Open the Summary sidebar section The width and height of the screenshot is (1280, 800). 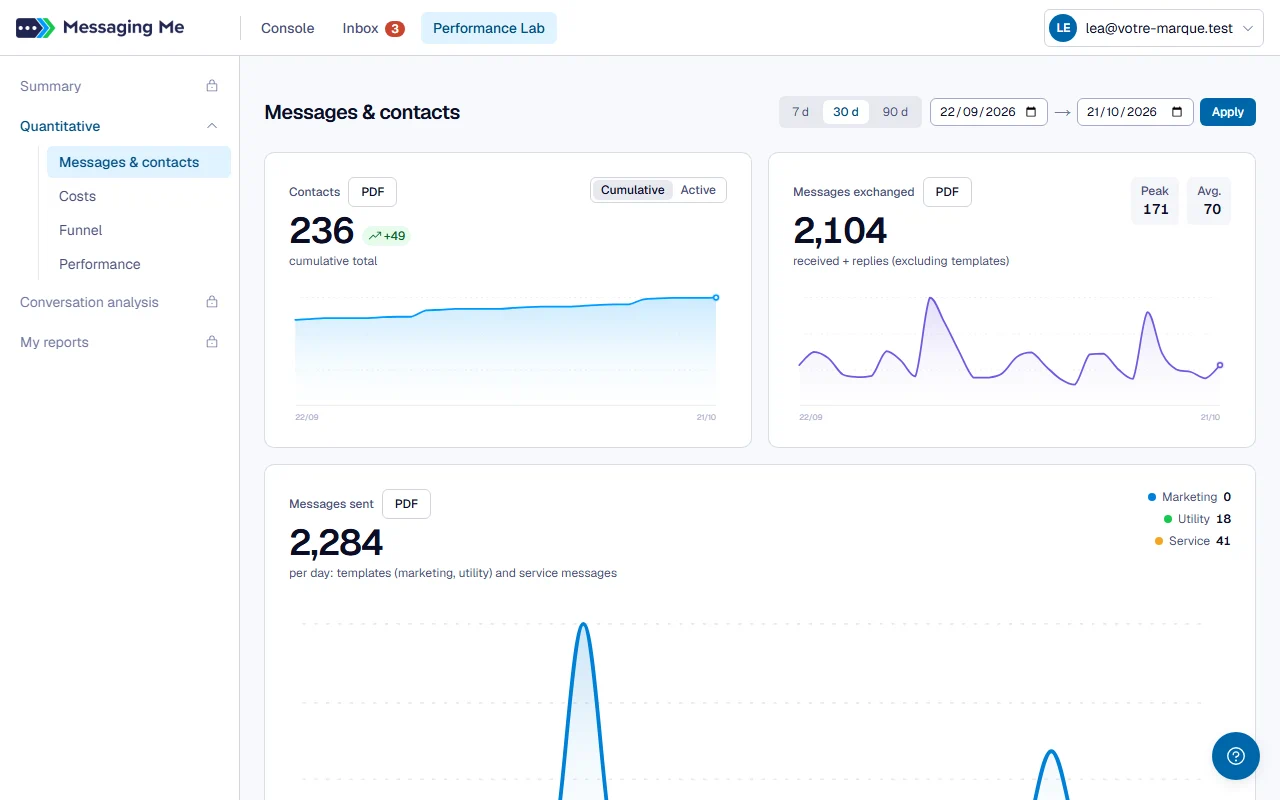(120, 86)
